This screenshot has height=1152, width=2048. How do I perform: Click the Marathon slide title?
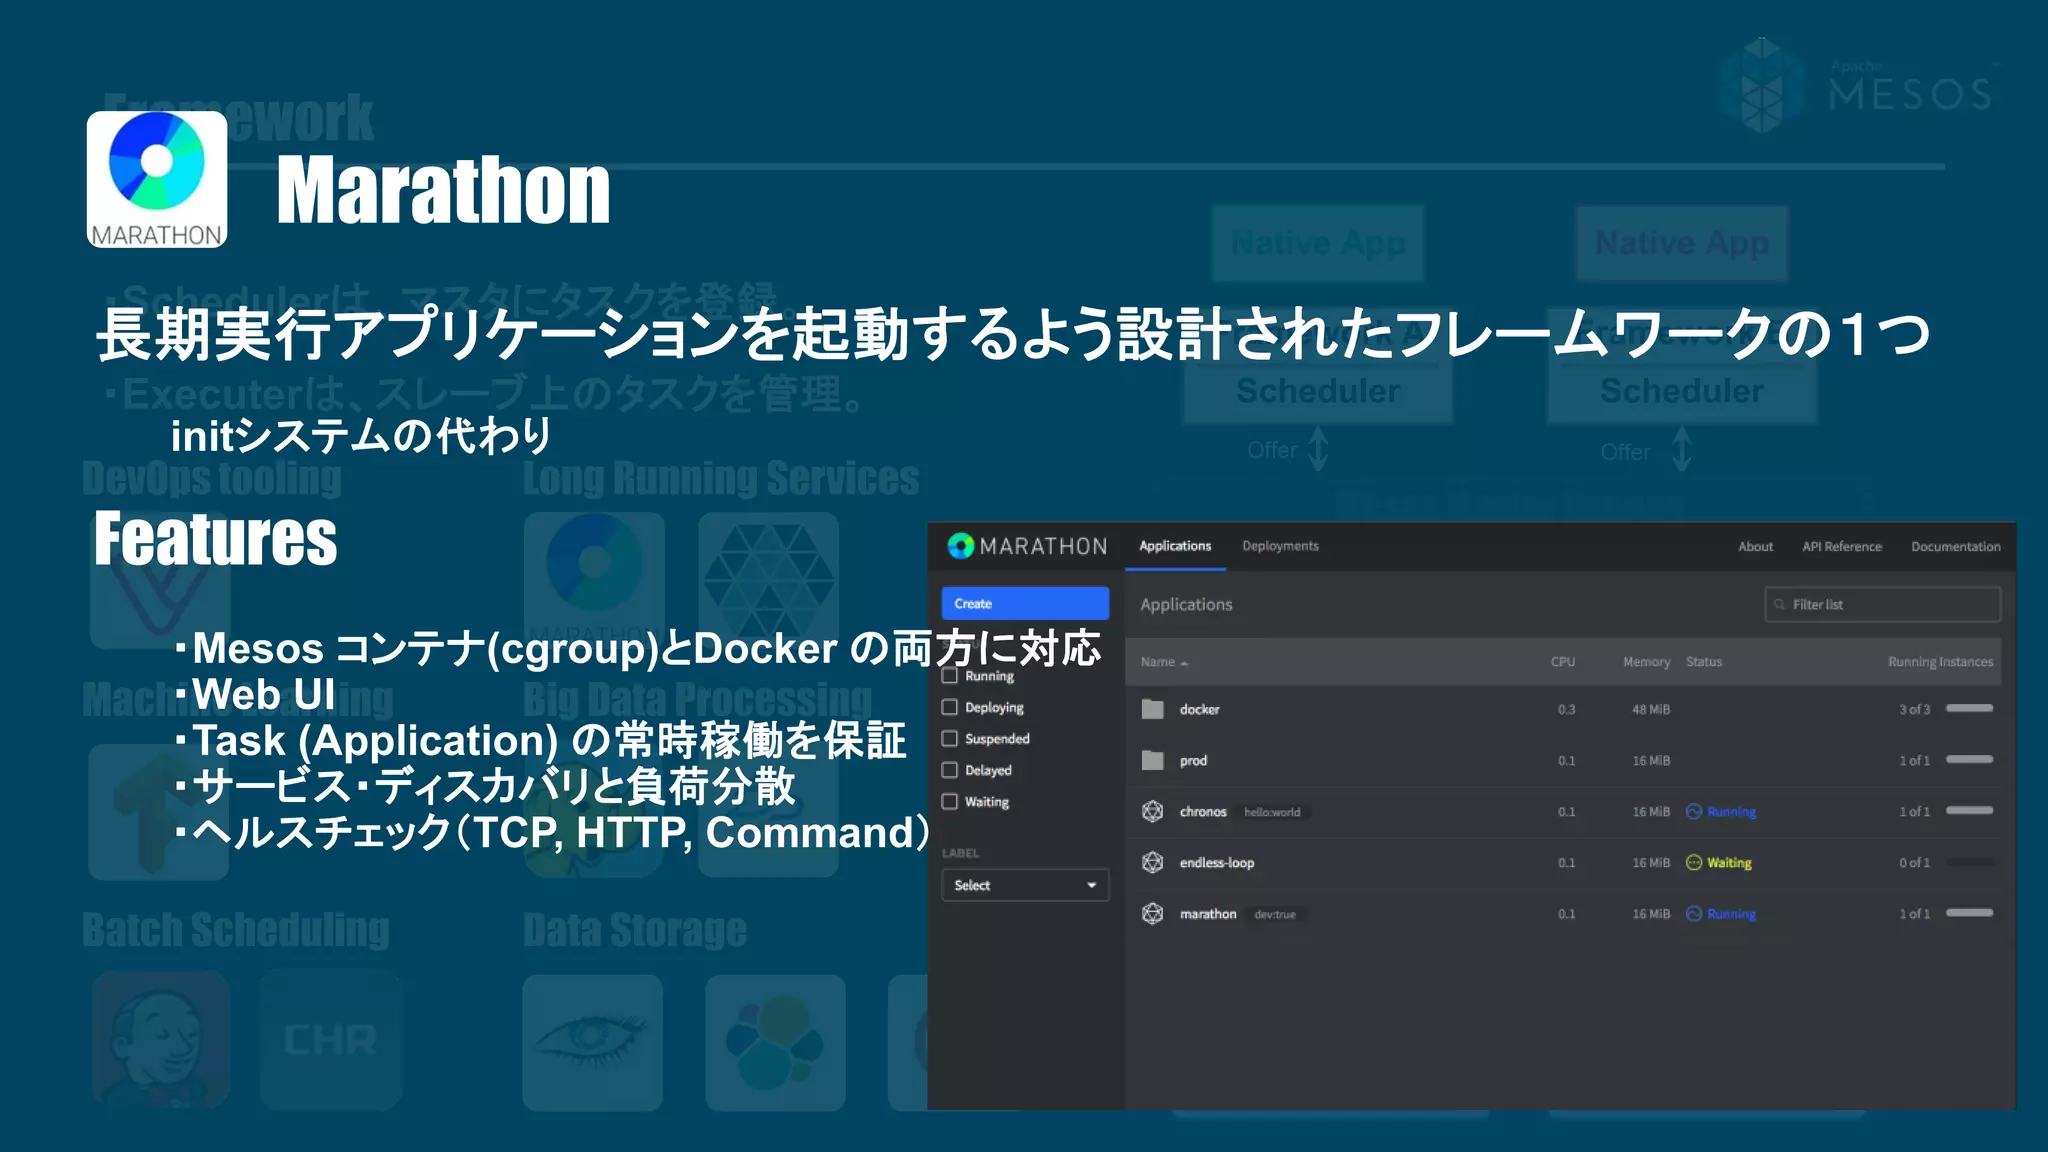point(443,190)
